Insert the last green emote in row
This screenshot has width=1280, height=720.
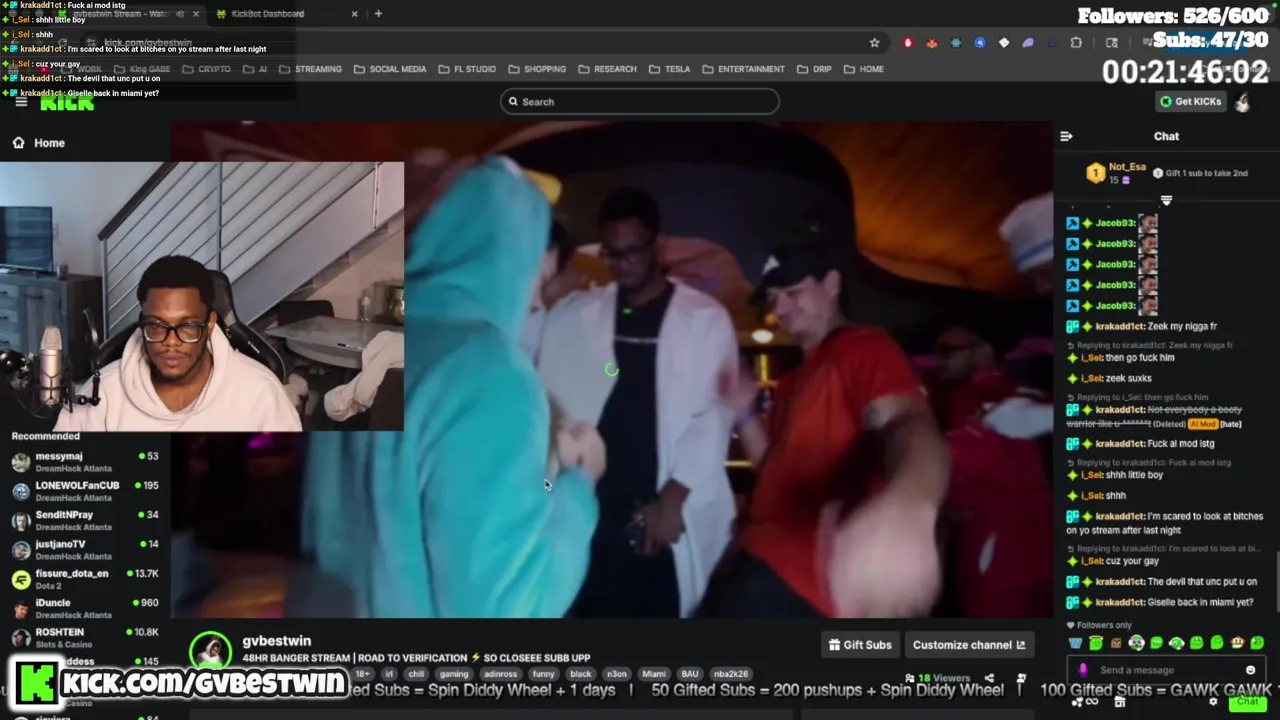1257,643
